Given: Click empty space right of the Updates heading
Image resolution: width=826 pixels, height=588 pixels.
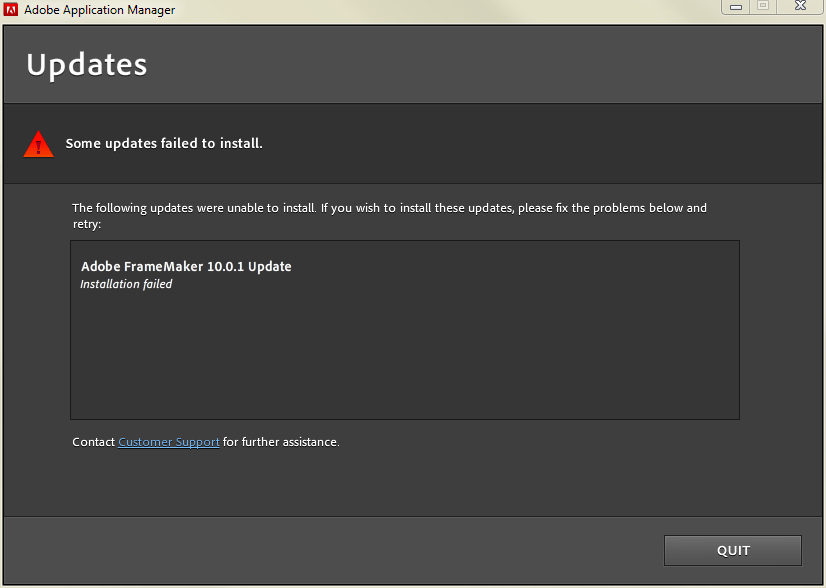Looking at the screenshot, I should click(x=480, y=65).
